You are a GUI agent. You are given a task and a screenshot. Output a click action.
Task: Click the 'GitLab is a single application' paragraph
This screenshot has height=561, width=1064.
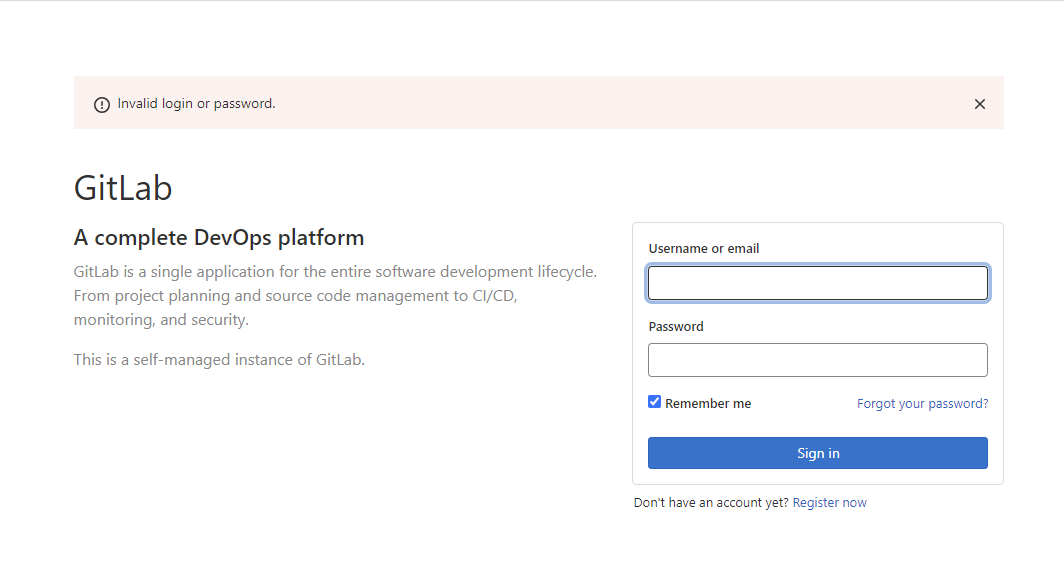click(335, 296)
